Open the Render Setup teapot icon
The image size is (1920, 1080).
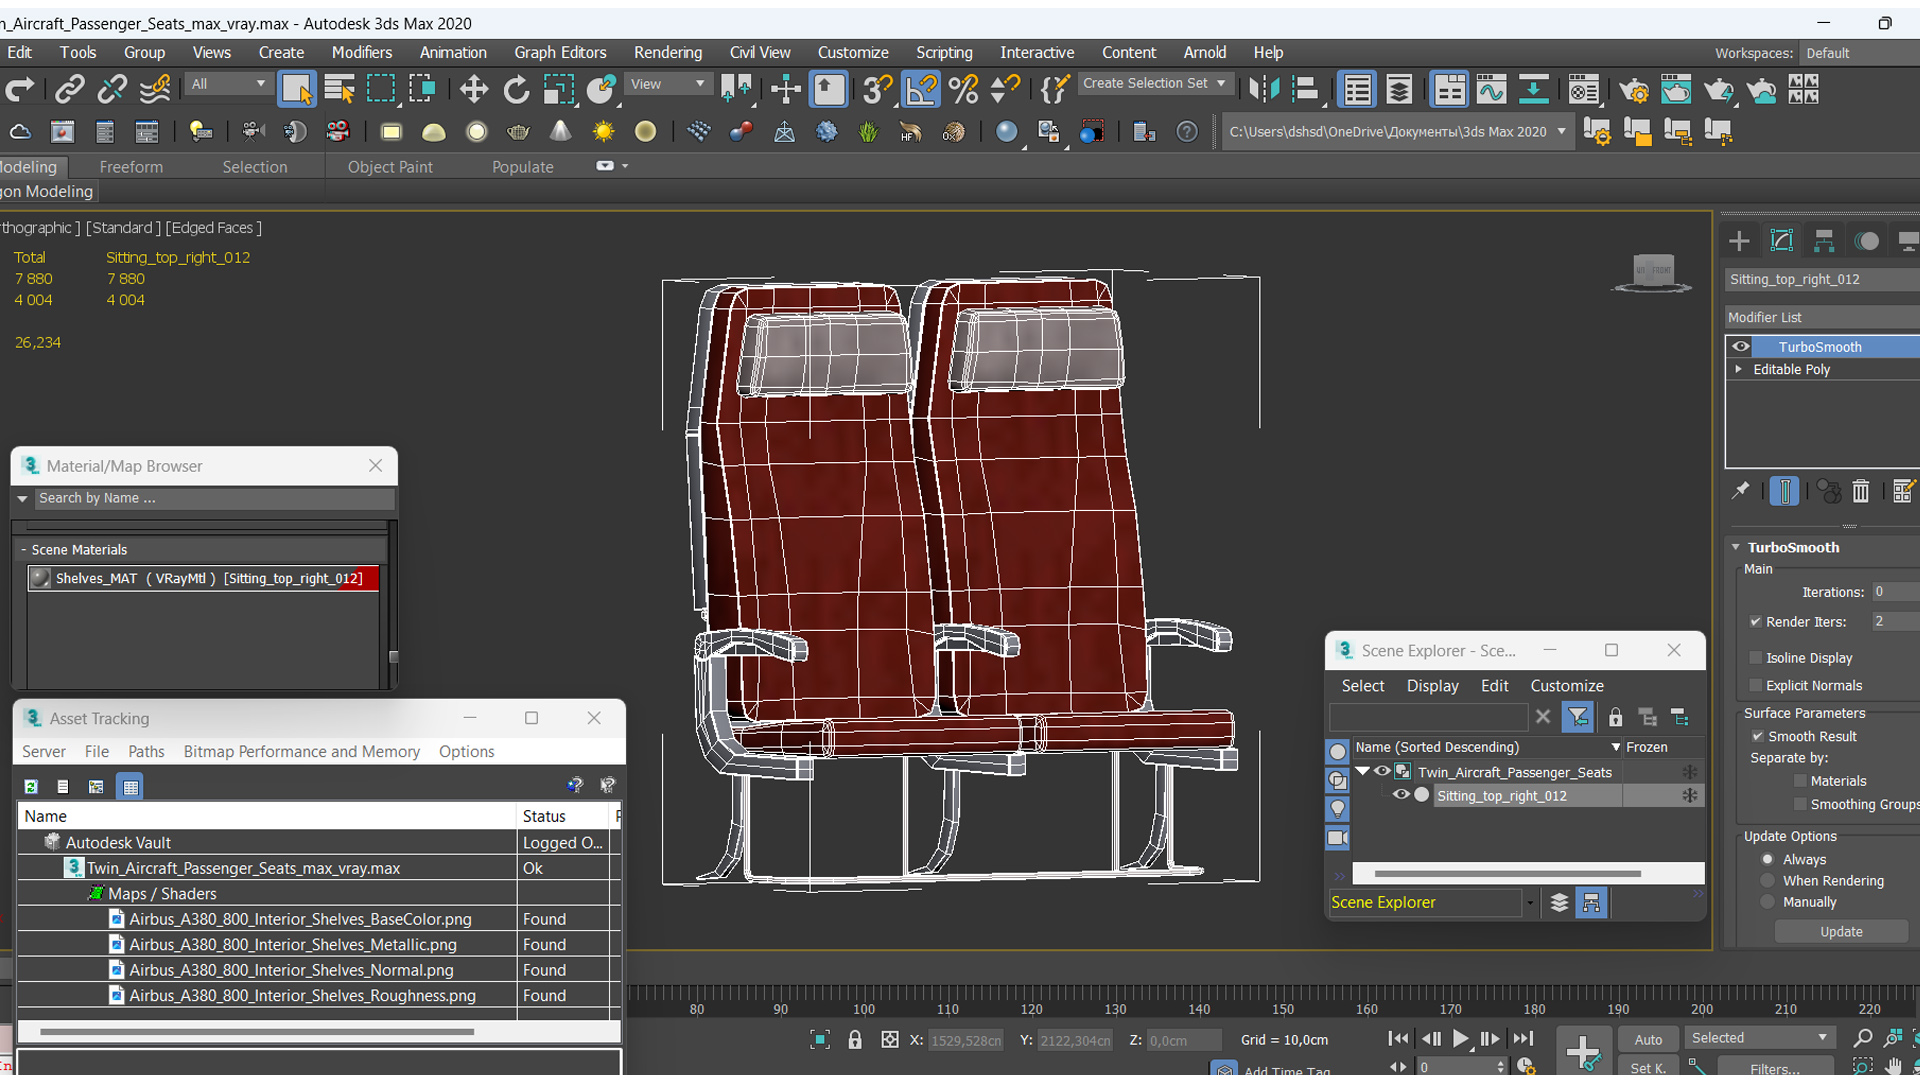click(x=1634, y=90)
